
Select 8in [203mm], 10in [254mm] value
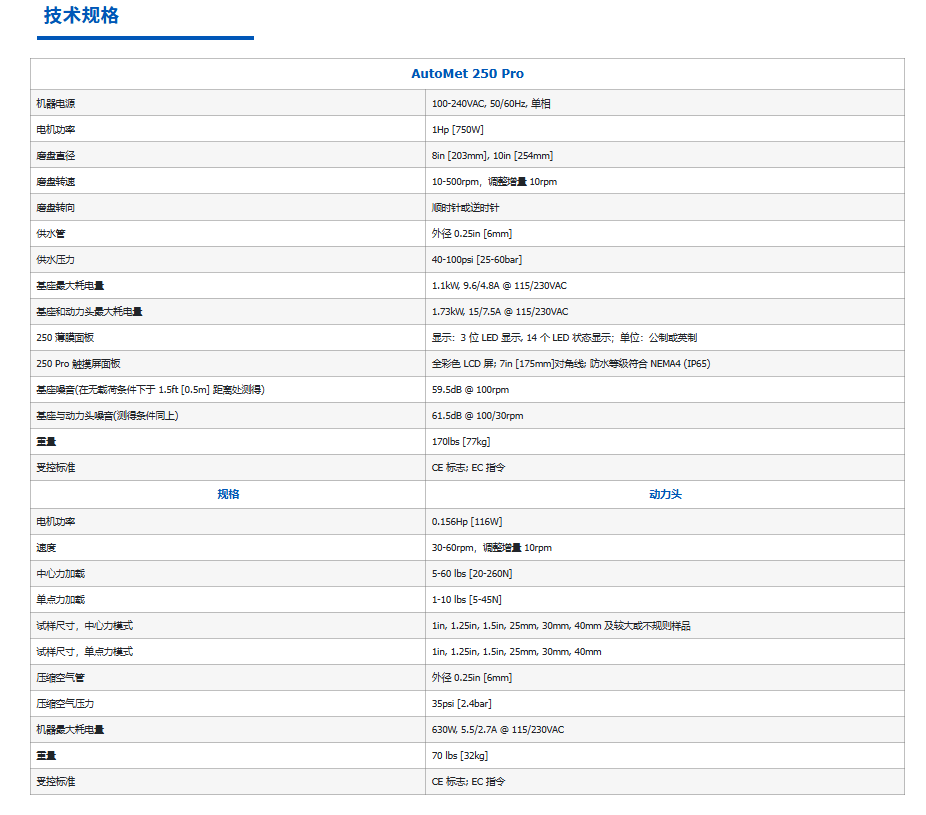tap(492, 155)
